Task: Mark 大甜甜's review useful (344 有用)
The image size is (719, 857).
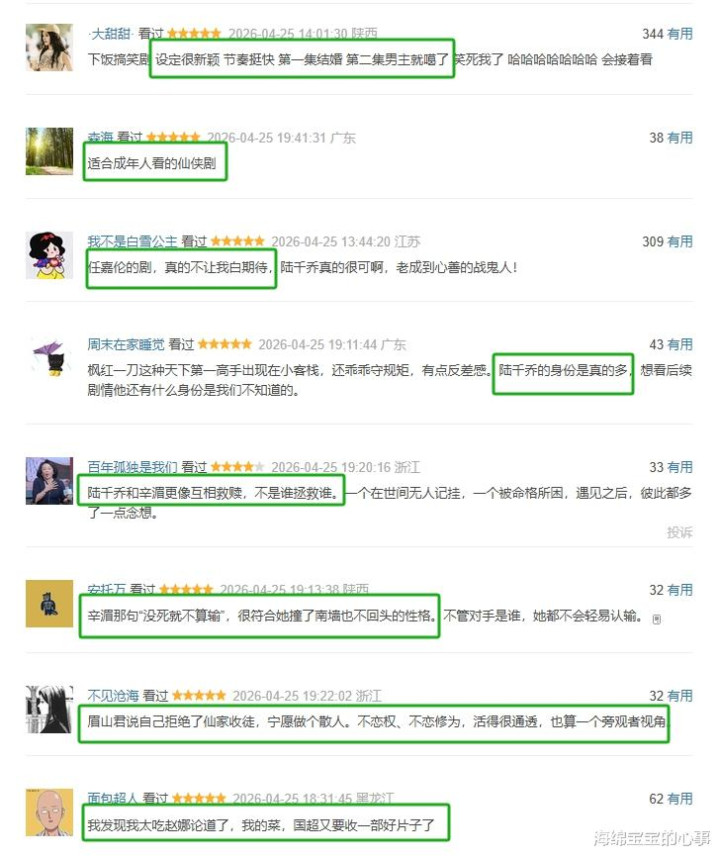Action: click(680, 34)
